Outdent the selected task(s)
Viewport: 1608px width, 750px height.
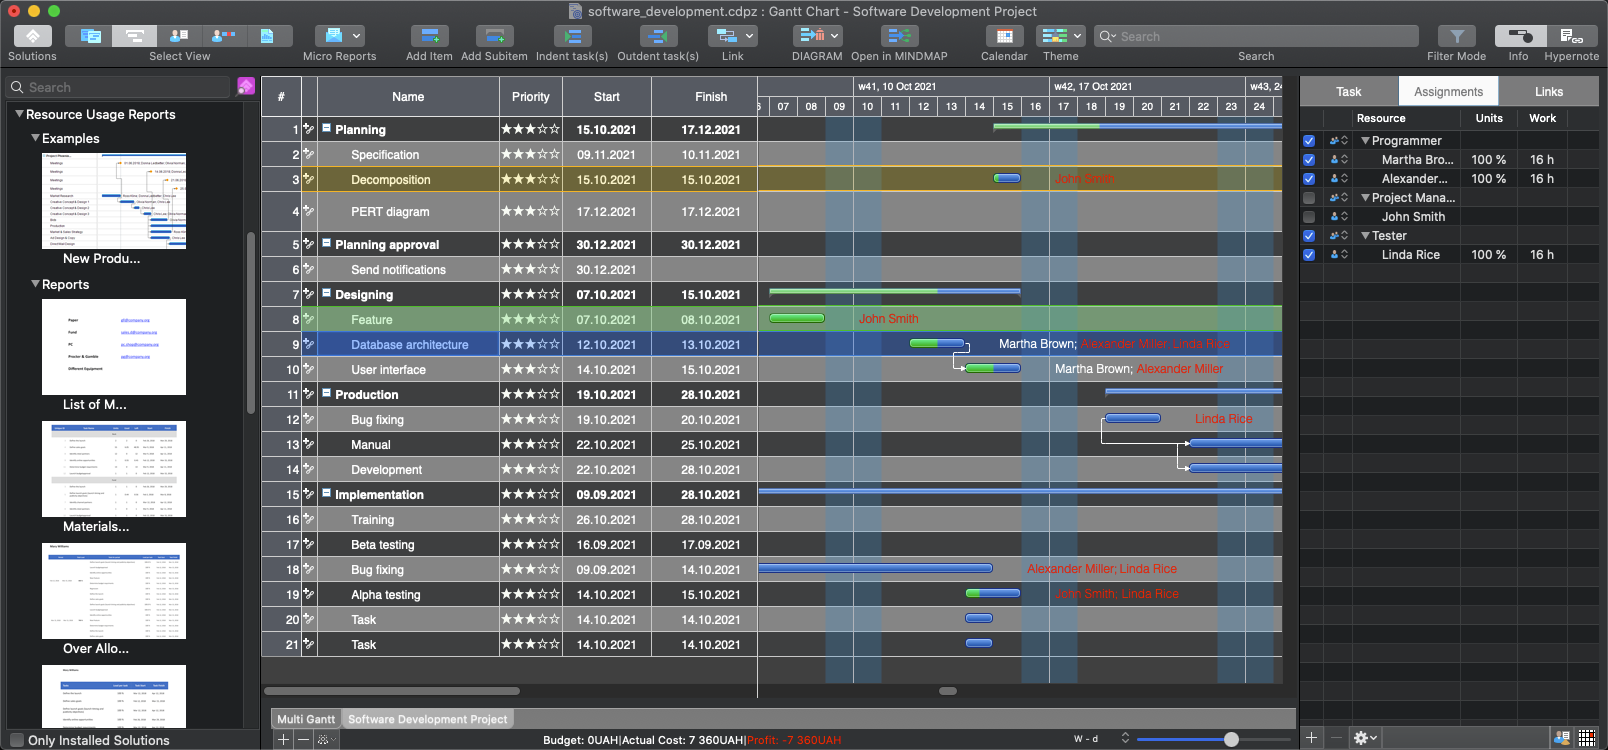point(657,37)
